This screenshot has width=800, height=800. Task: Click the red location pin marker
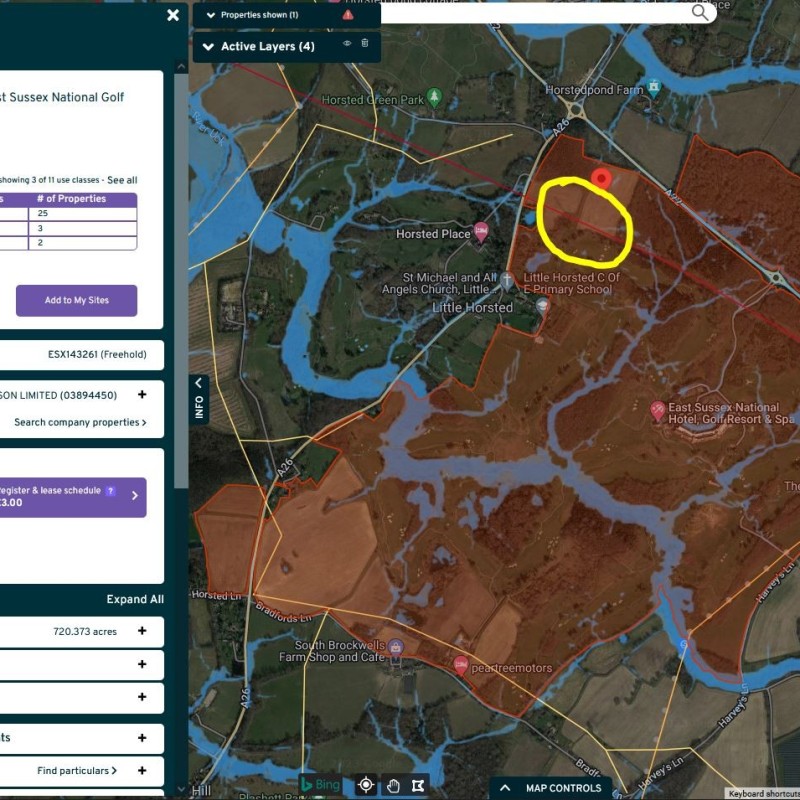(x=600, y=179)
